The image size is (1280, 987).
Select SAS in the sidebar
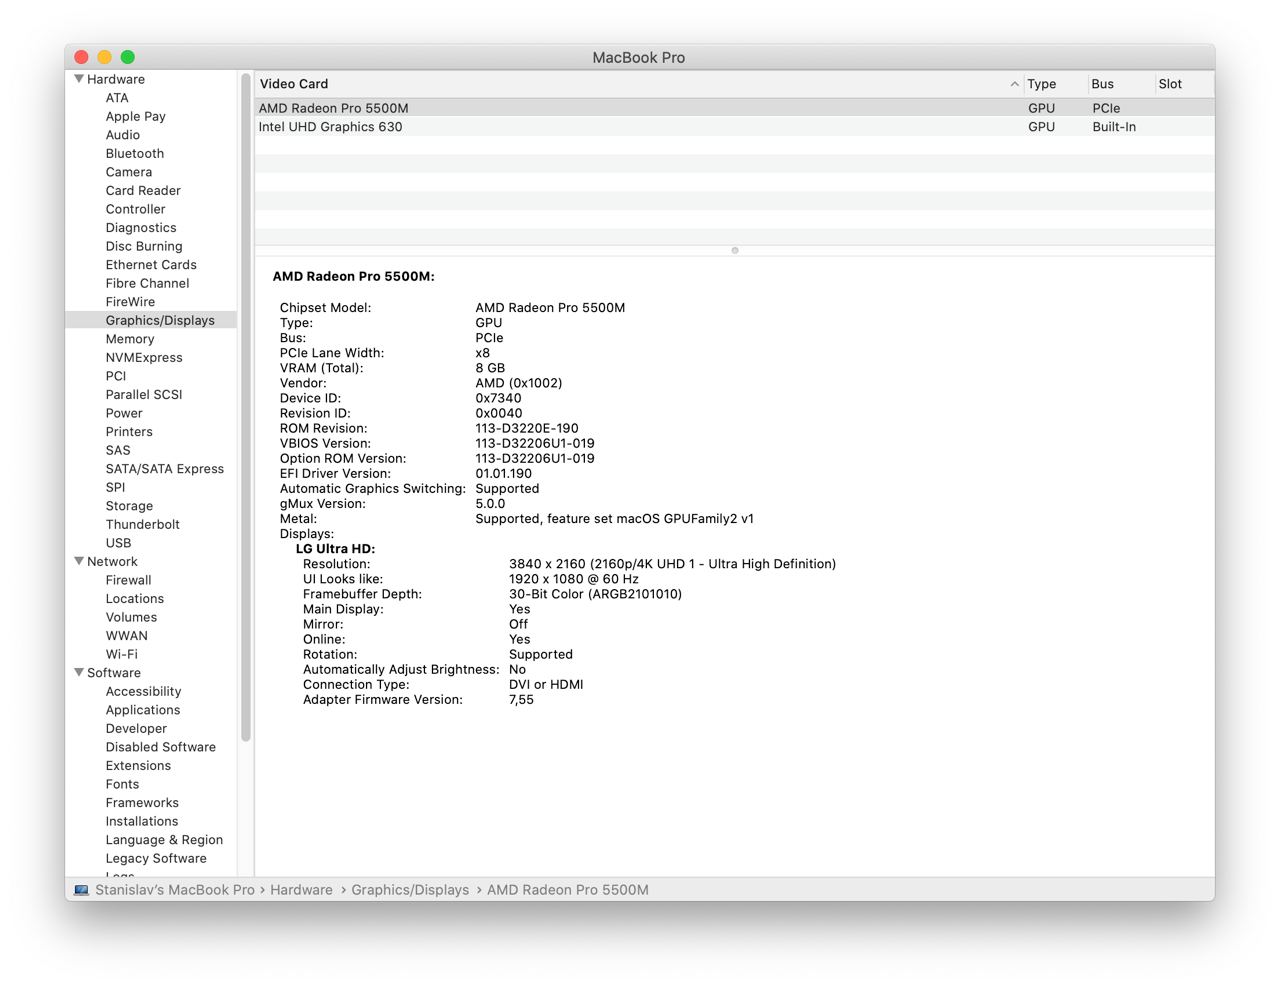[x=118, y=450]
